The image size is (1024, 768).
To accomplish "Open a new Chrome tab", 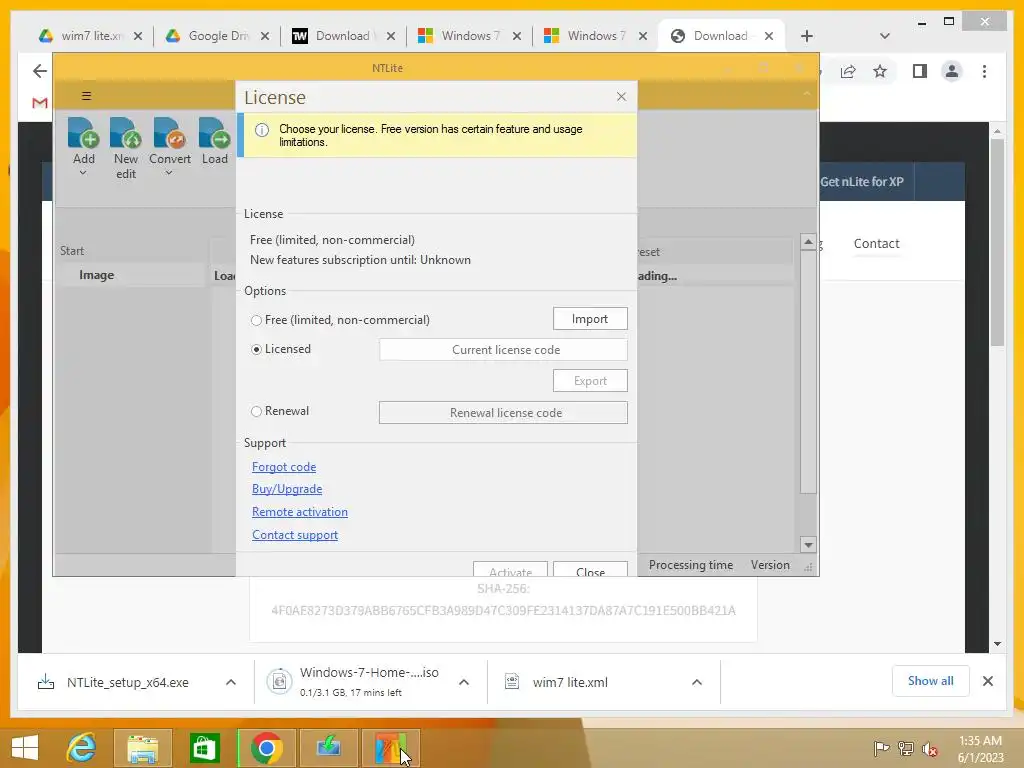I will 807,36.
